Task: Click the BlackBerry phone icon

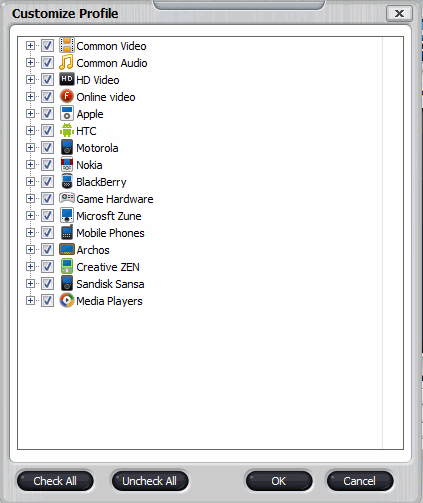Action: coord(67,181)
